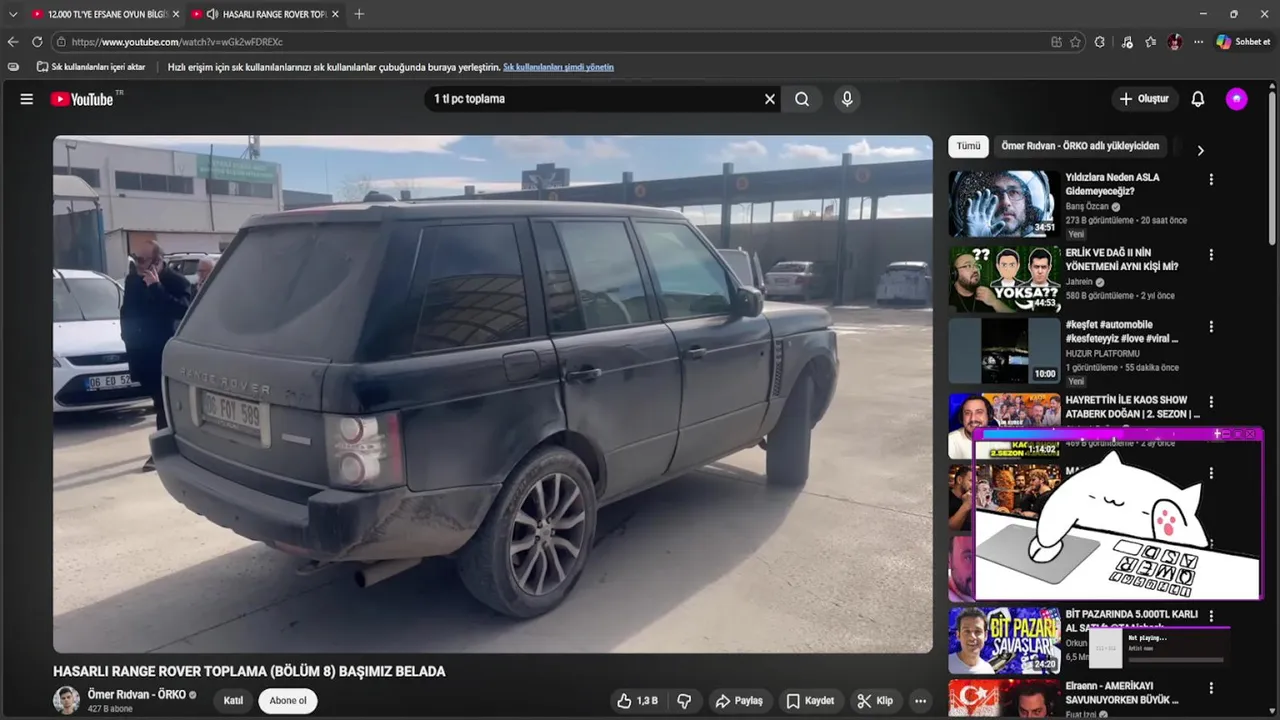Share the video with 'Paylaş'

pyautogui.click(x=739, y=701)
